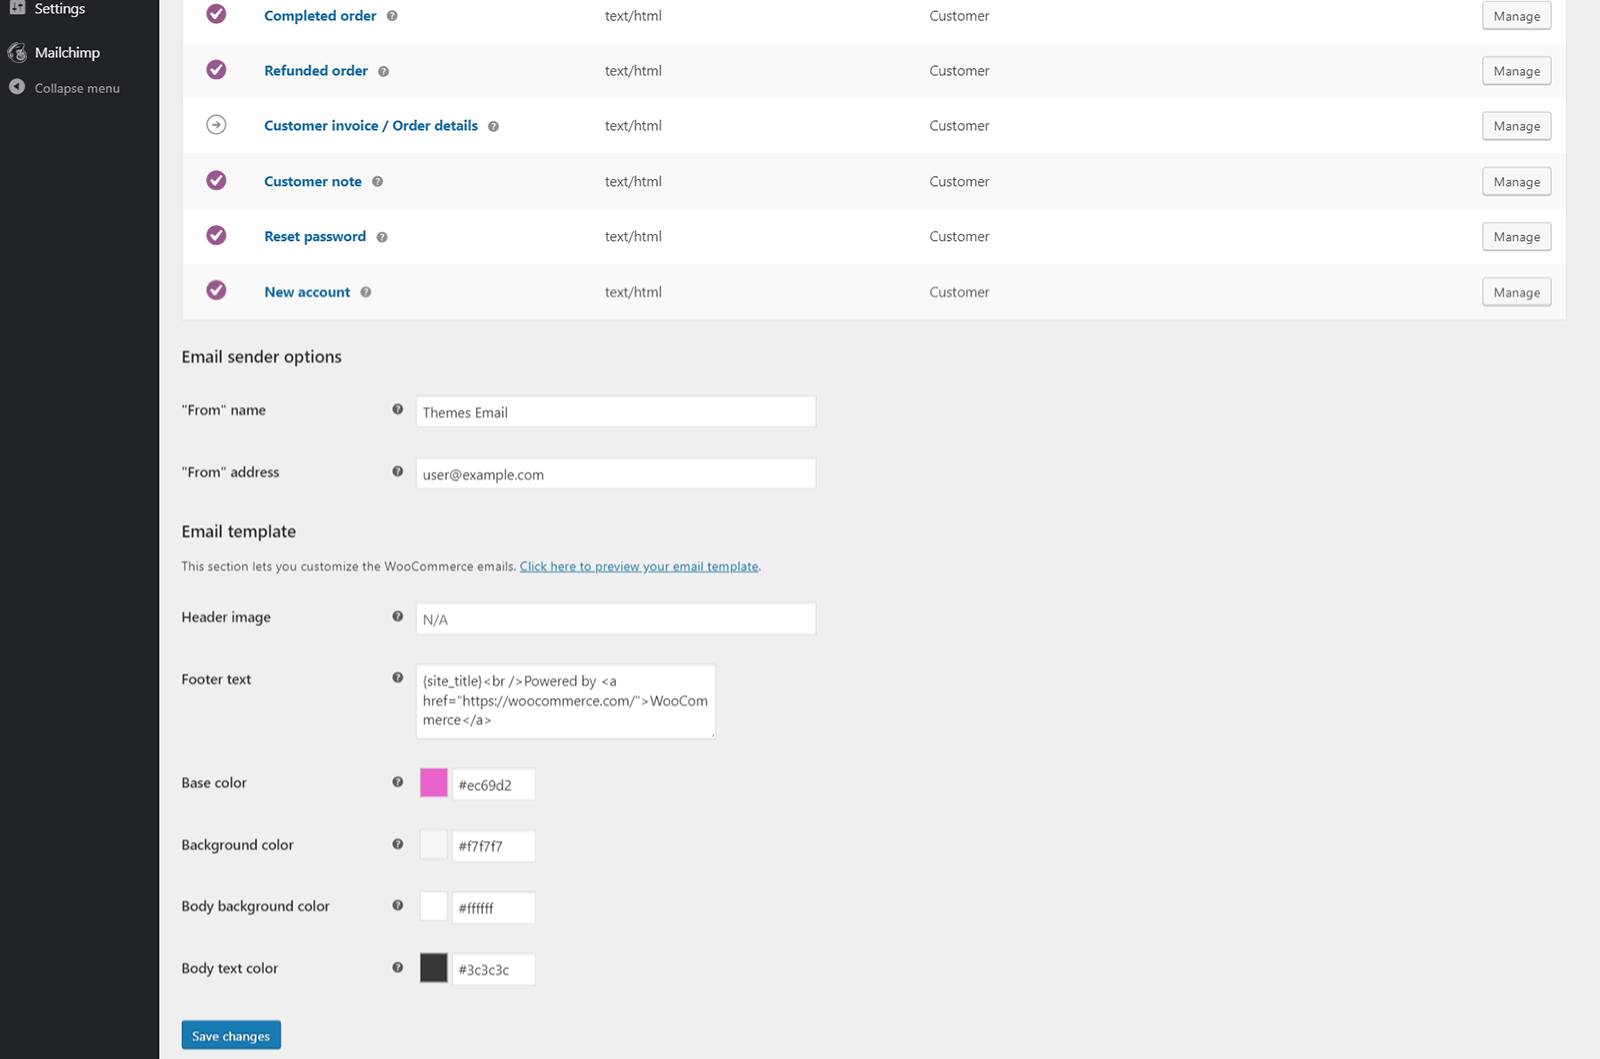1600x1059 pixels.
Task: Click help icon for Body text color
Action: pyautogui.click(x=398, y=967)
